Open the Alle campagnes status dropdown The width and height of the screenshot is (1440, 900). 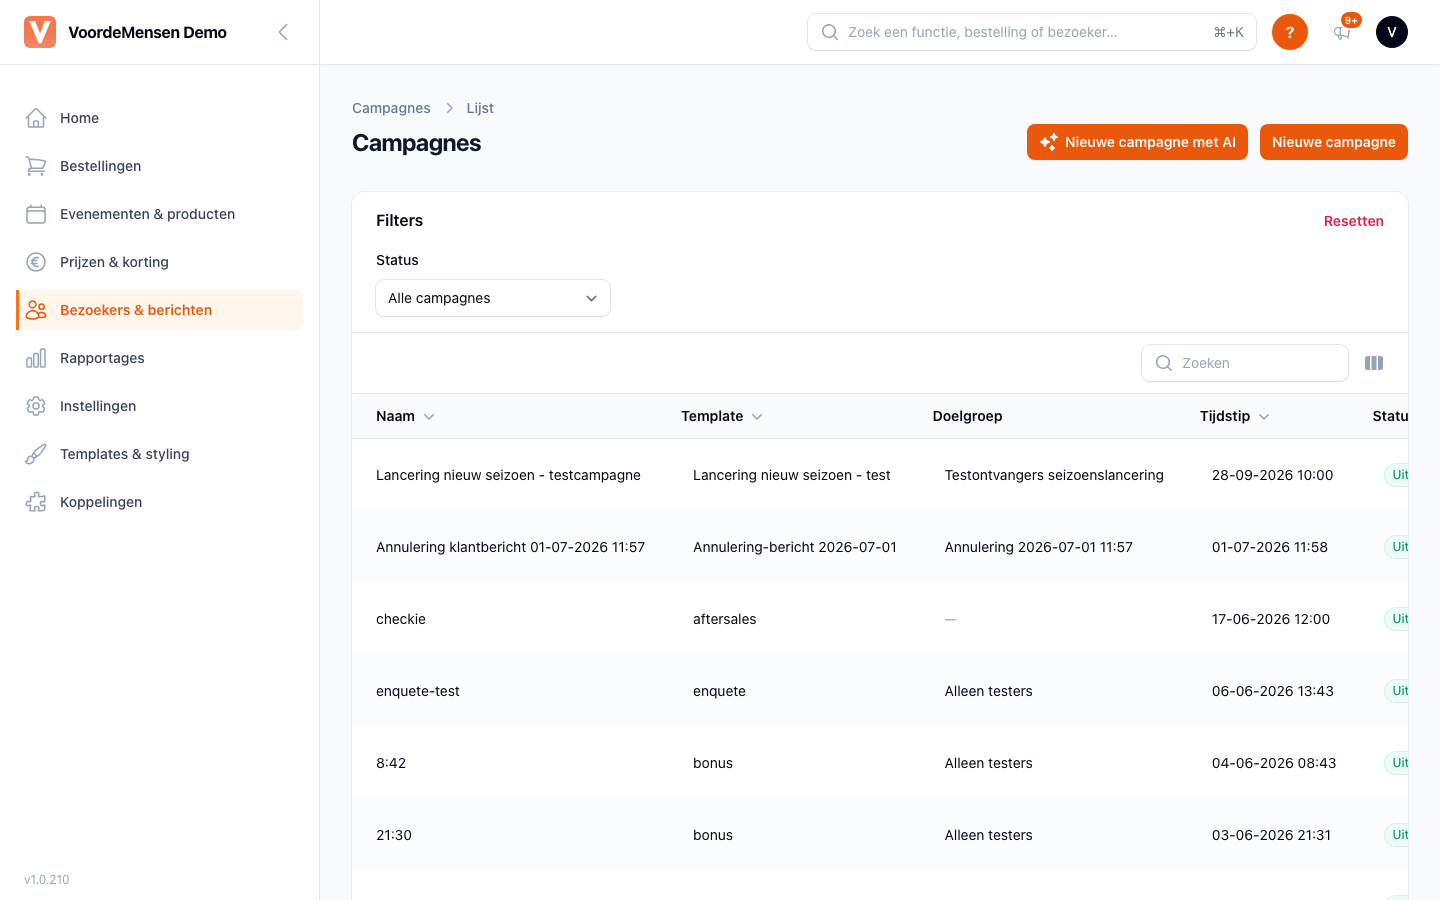pyautogui.click(x=493, y=298)
